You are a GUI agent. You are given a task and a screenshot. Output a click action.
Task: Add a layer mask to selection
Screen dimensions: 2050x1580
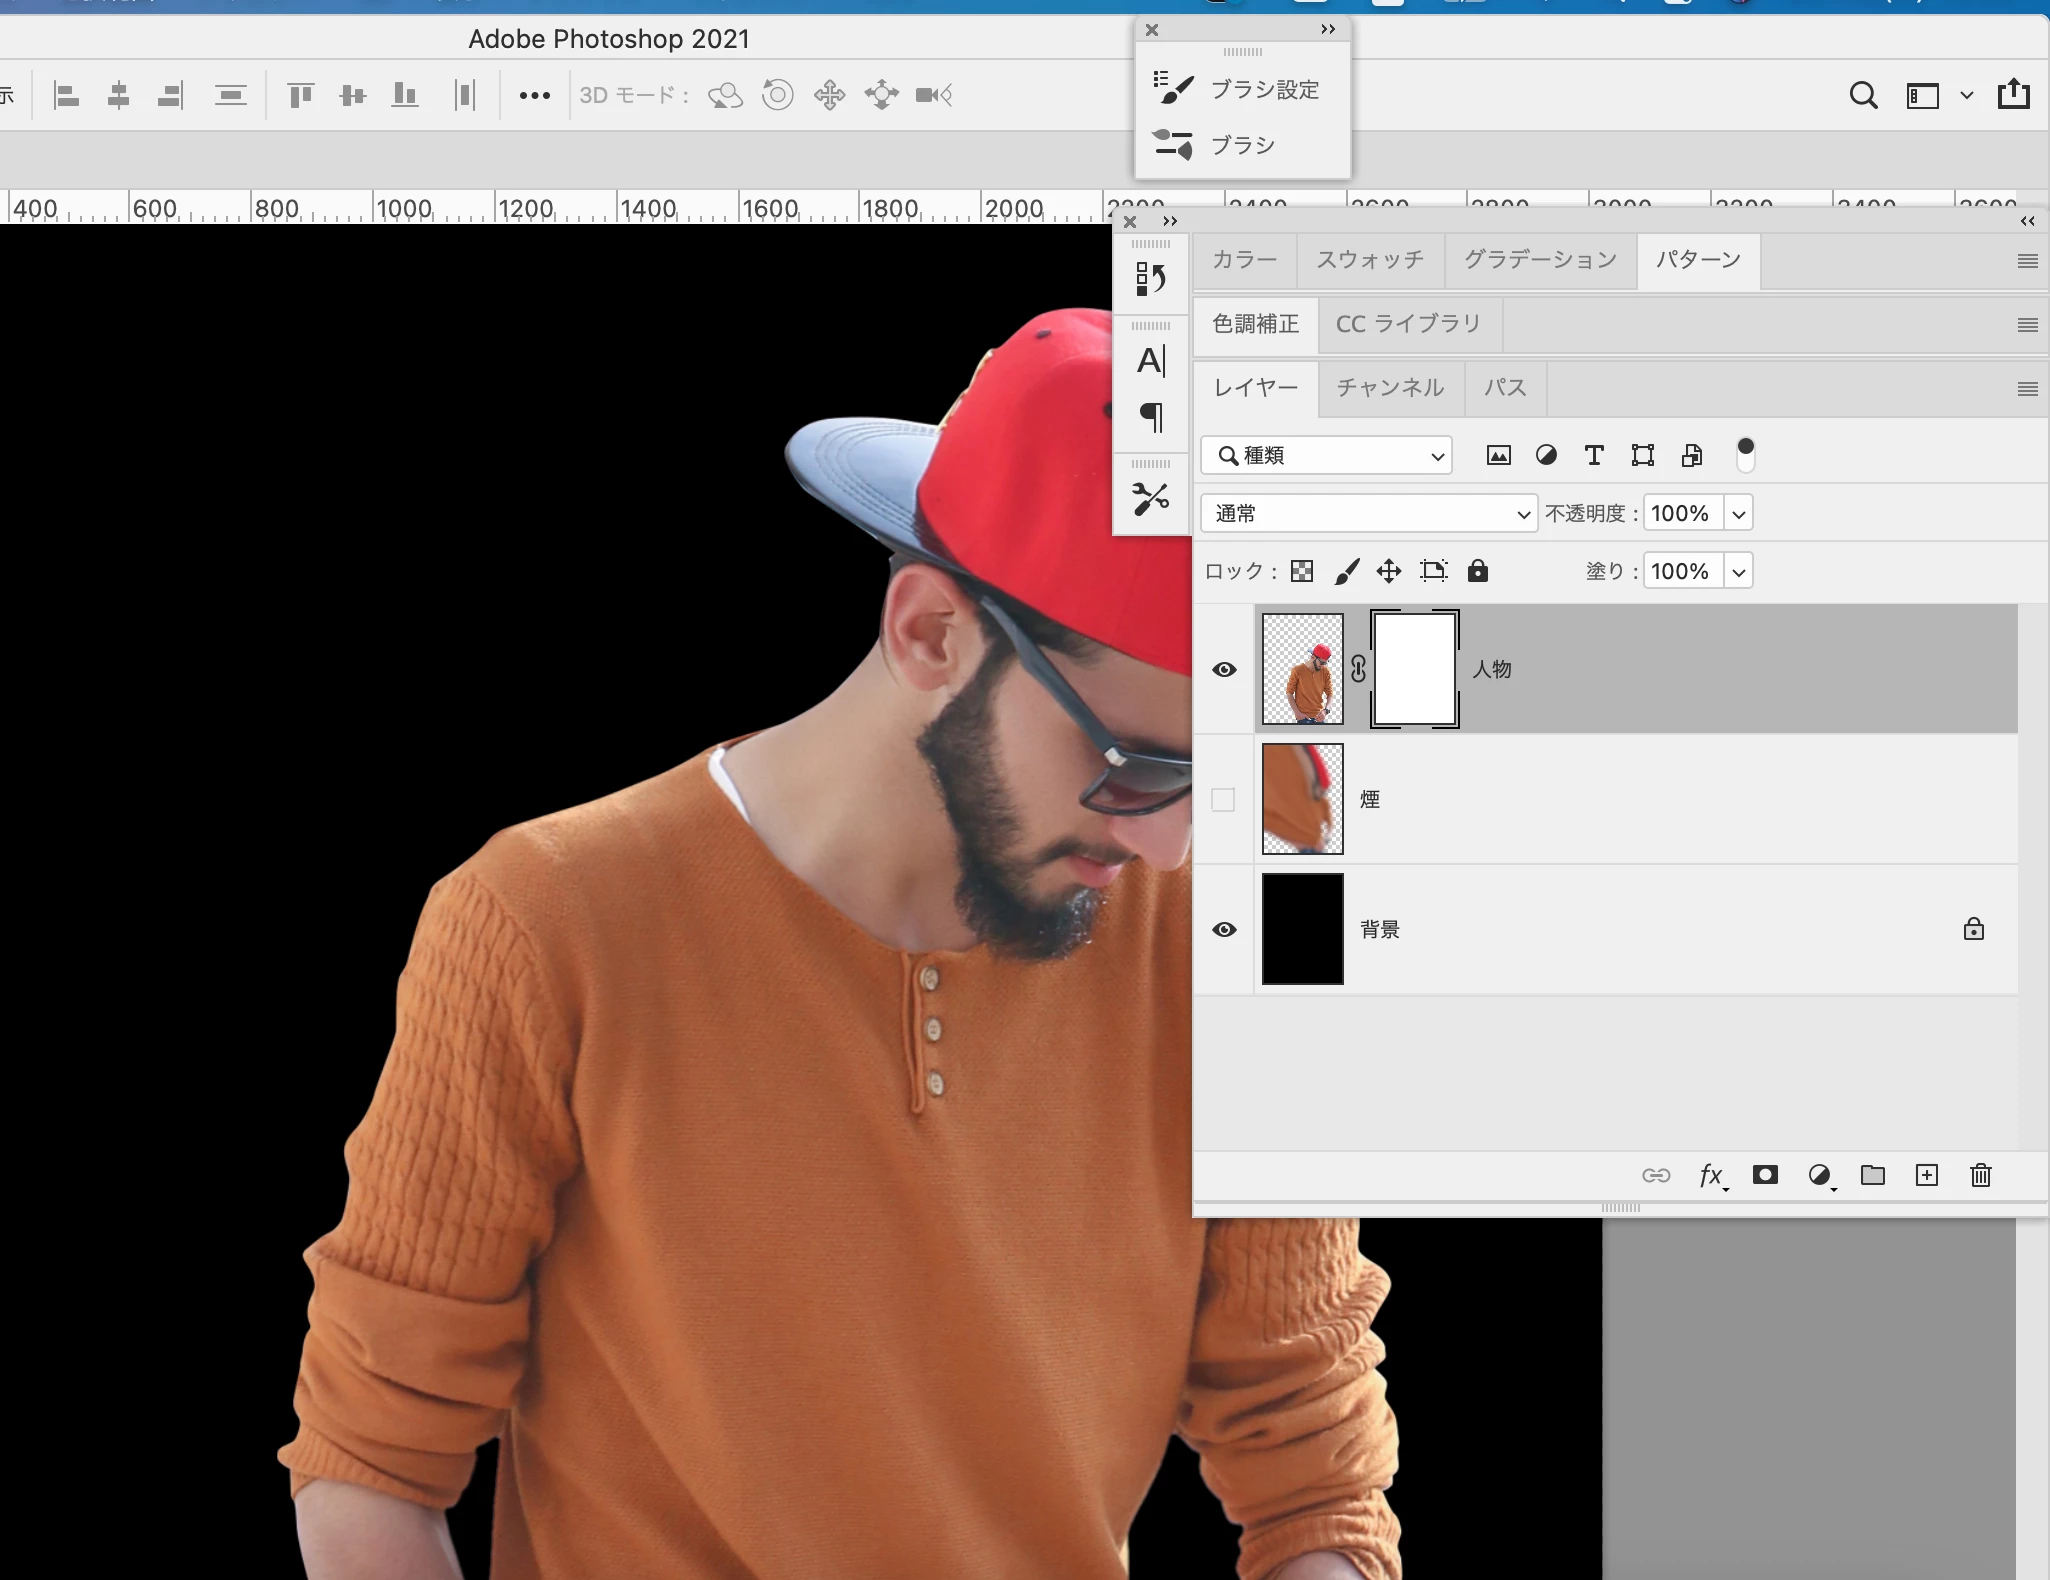click(x=1765, y=1175)
